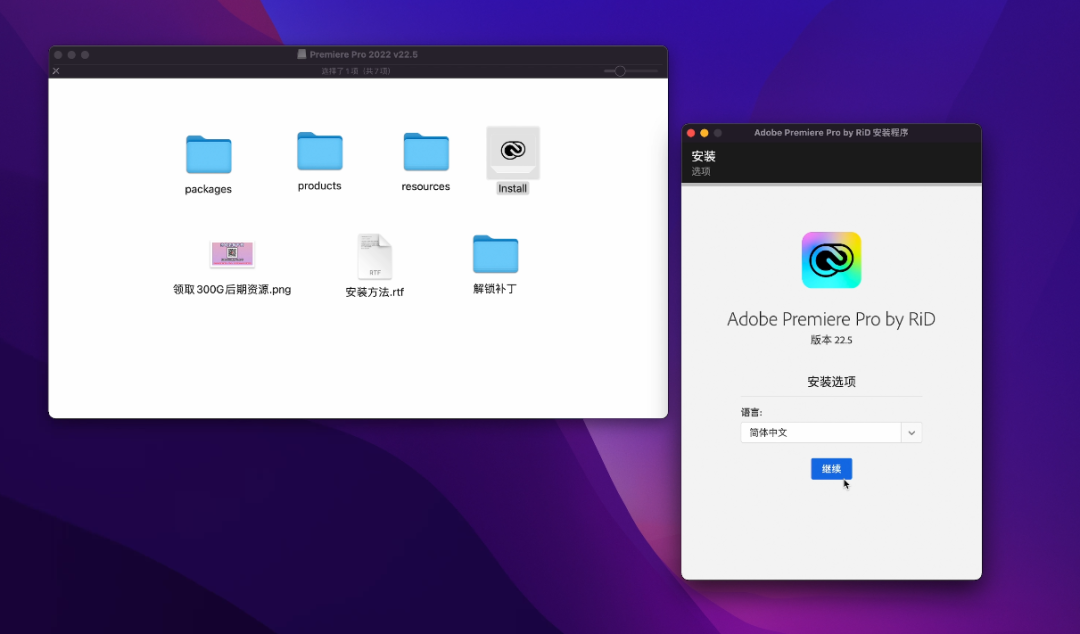Click the X icon in Finder status bar
Image resolution: width=1080 pixels, height=634 pixels.
pos(56,71)
